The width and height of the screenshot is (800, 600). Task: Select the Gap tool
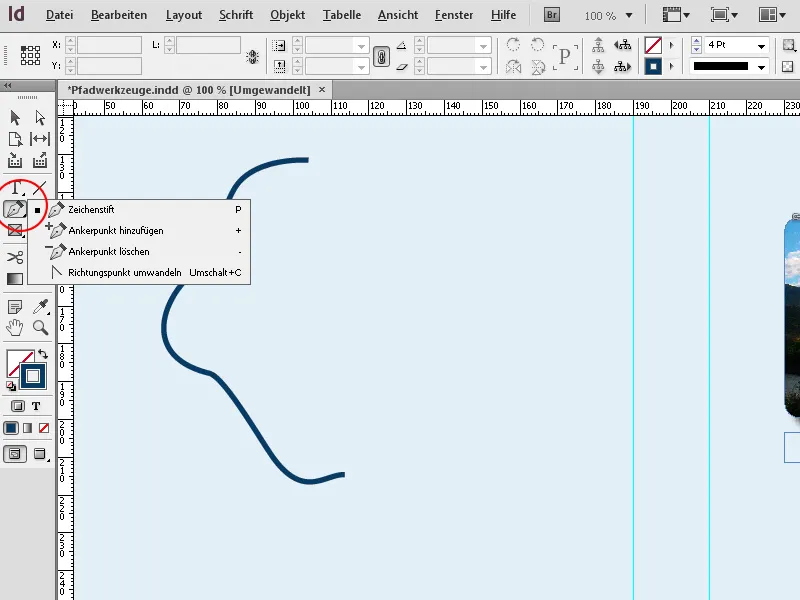(x=40, y=139)
